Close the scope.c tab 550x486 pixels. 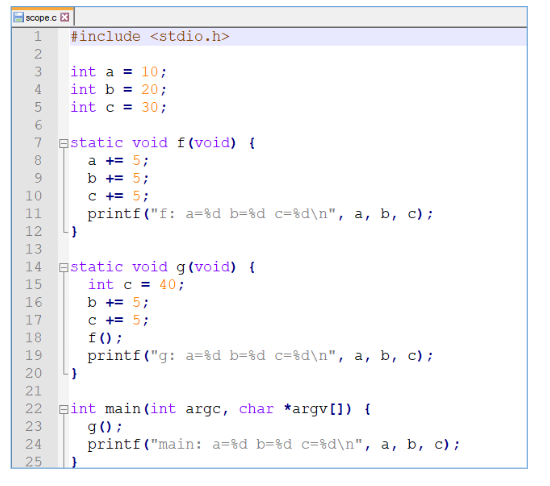pyautogui.click(x=65, y=17)
